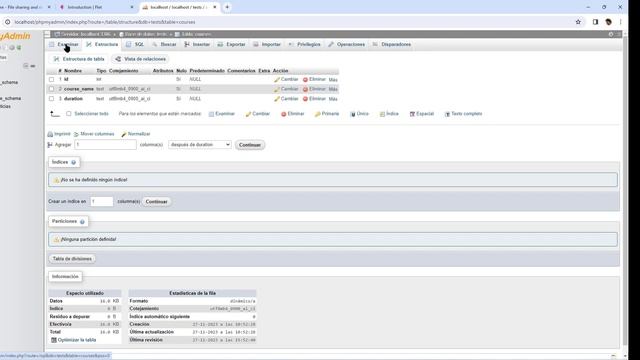
Task: Open the Exportar tab
Action: [x=231, y=44]
